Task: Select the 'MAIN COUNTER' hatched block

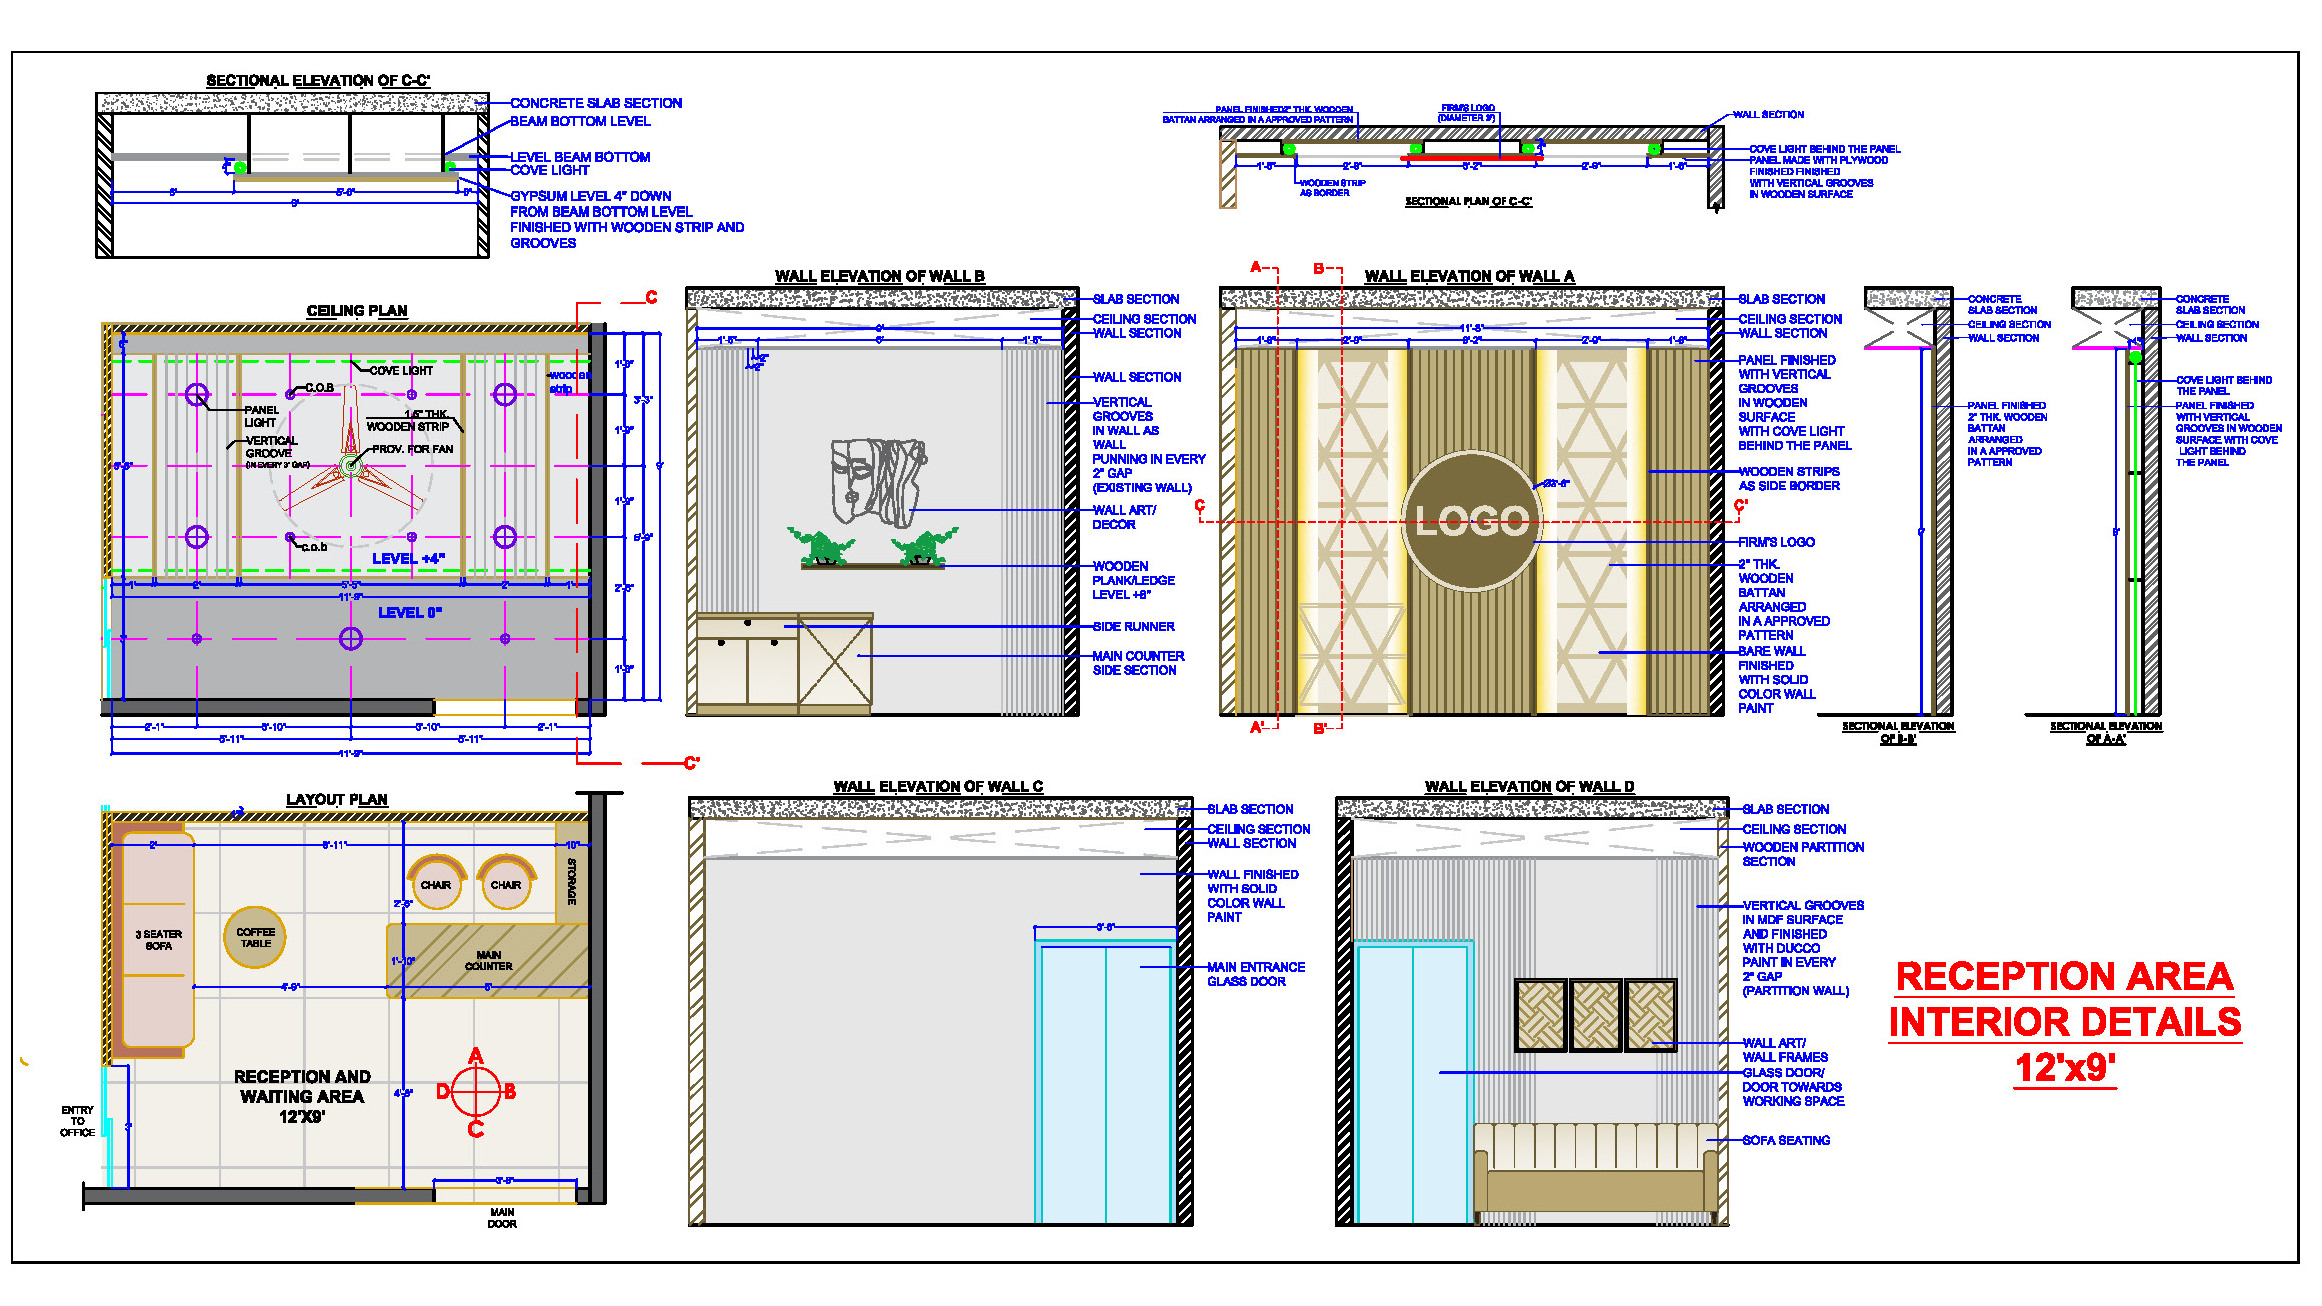Action: tap(488, 961)
